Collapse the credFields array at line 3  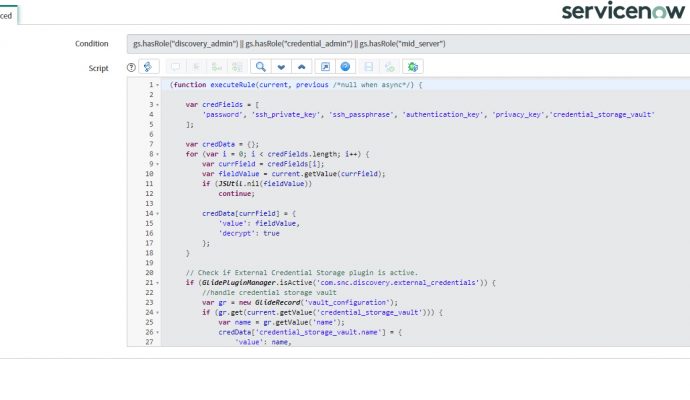(157, 105)
